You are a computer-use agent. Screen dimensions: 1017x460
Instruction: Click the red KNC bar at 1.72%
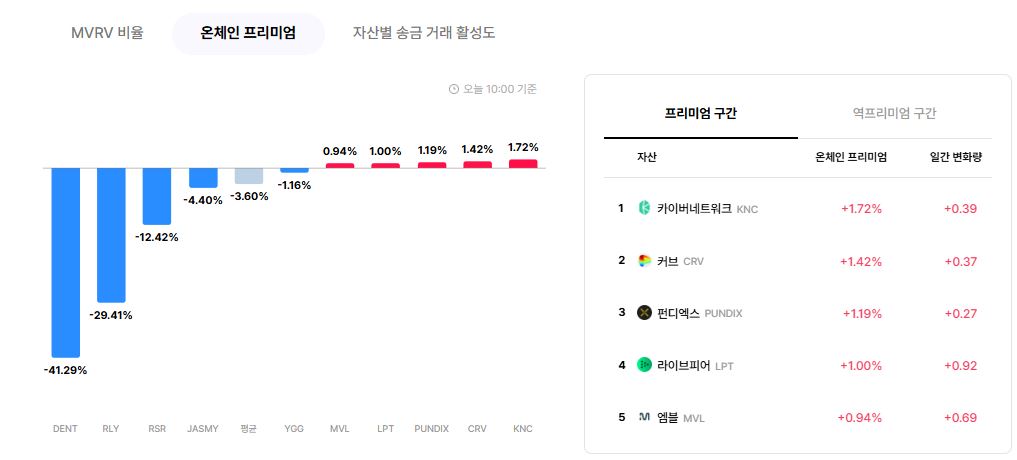click(523, 163)
